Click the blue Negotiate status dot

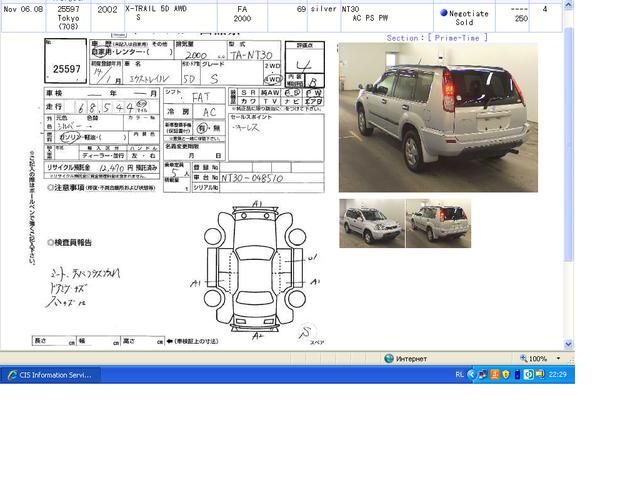click(444, 13)
